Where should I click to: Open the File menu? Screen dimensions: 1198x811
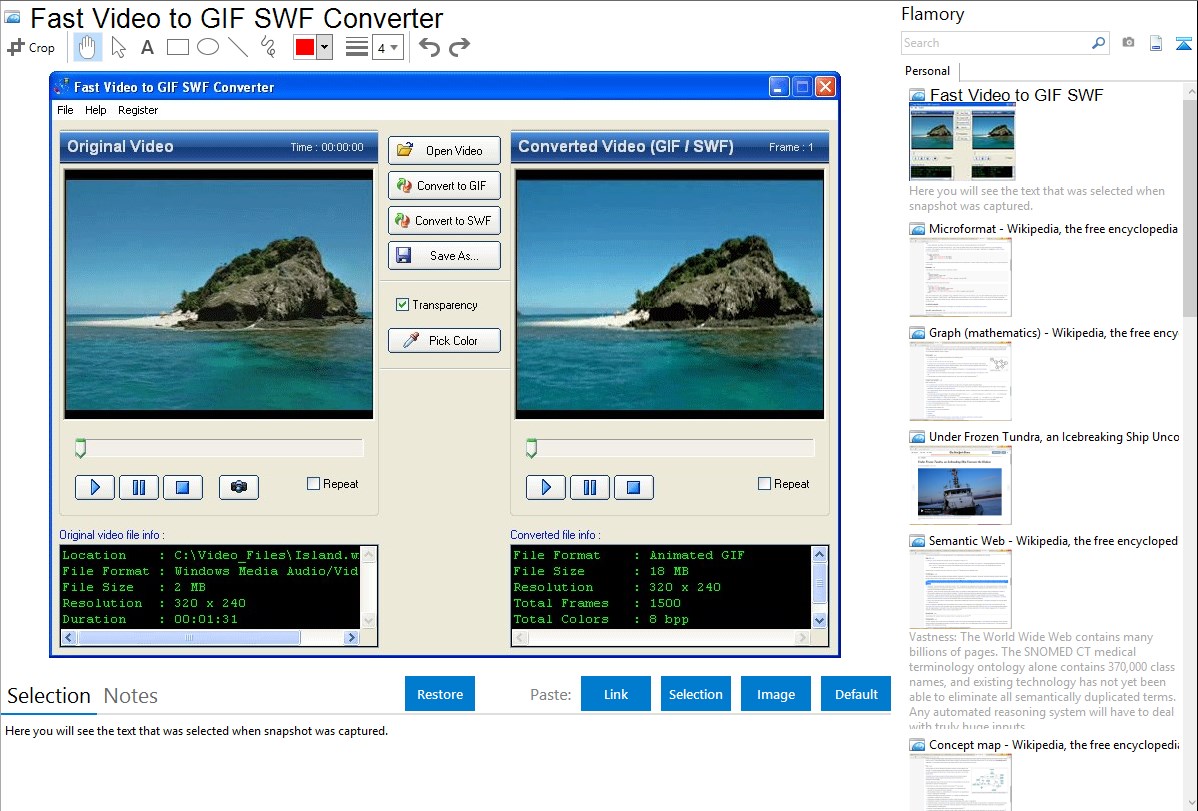tap(65, 110)
